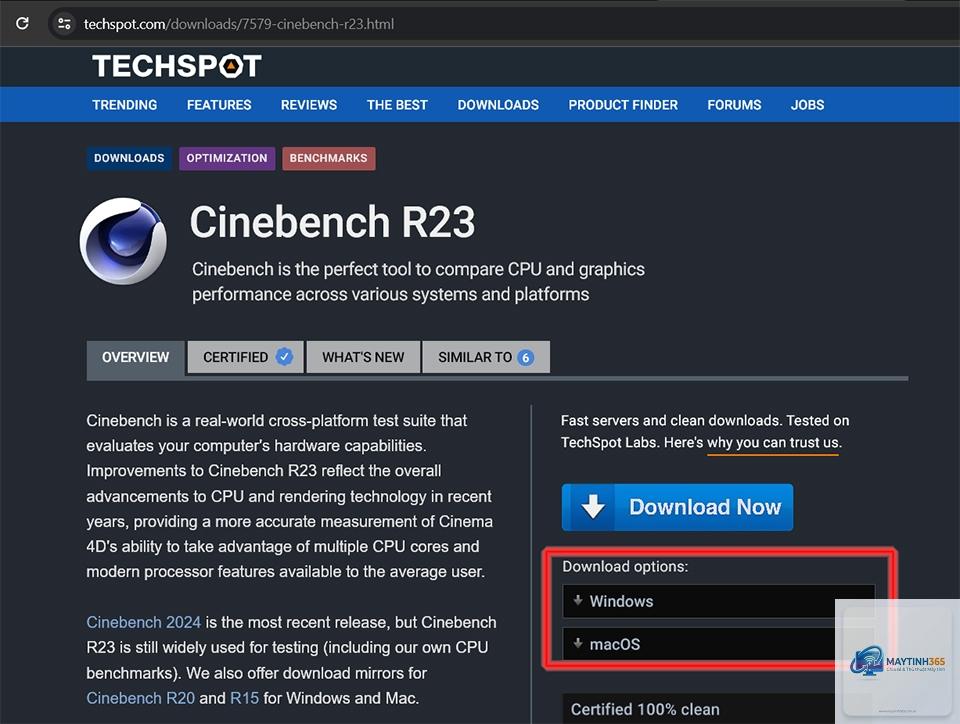
Task: Open the JOBS navigation item
Action: click(808, 105)
